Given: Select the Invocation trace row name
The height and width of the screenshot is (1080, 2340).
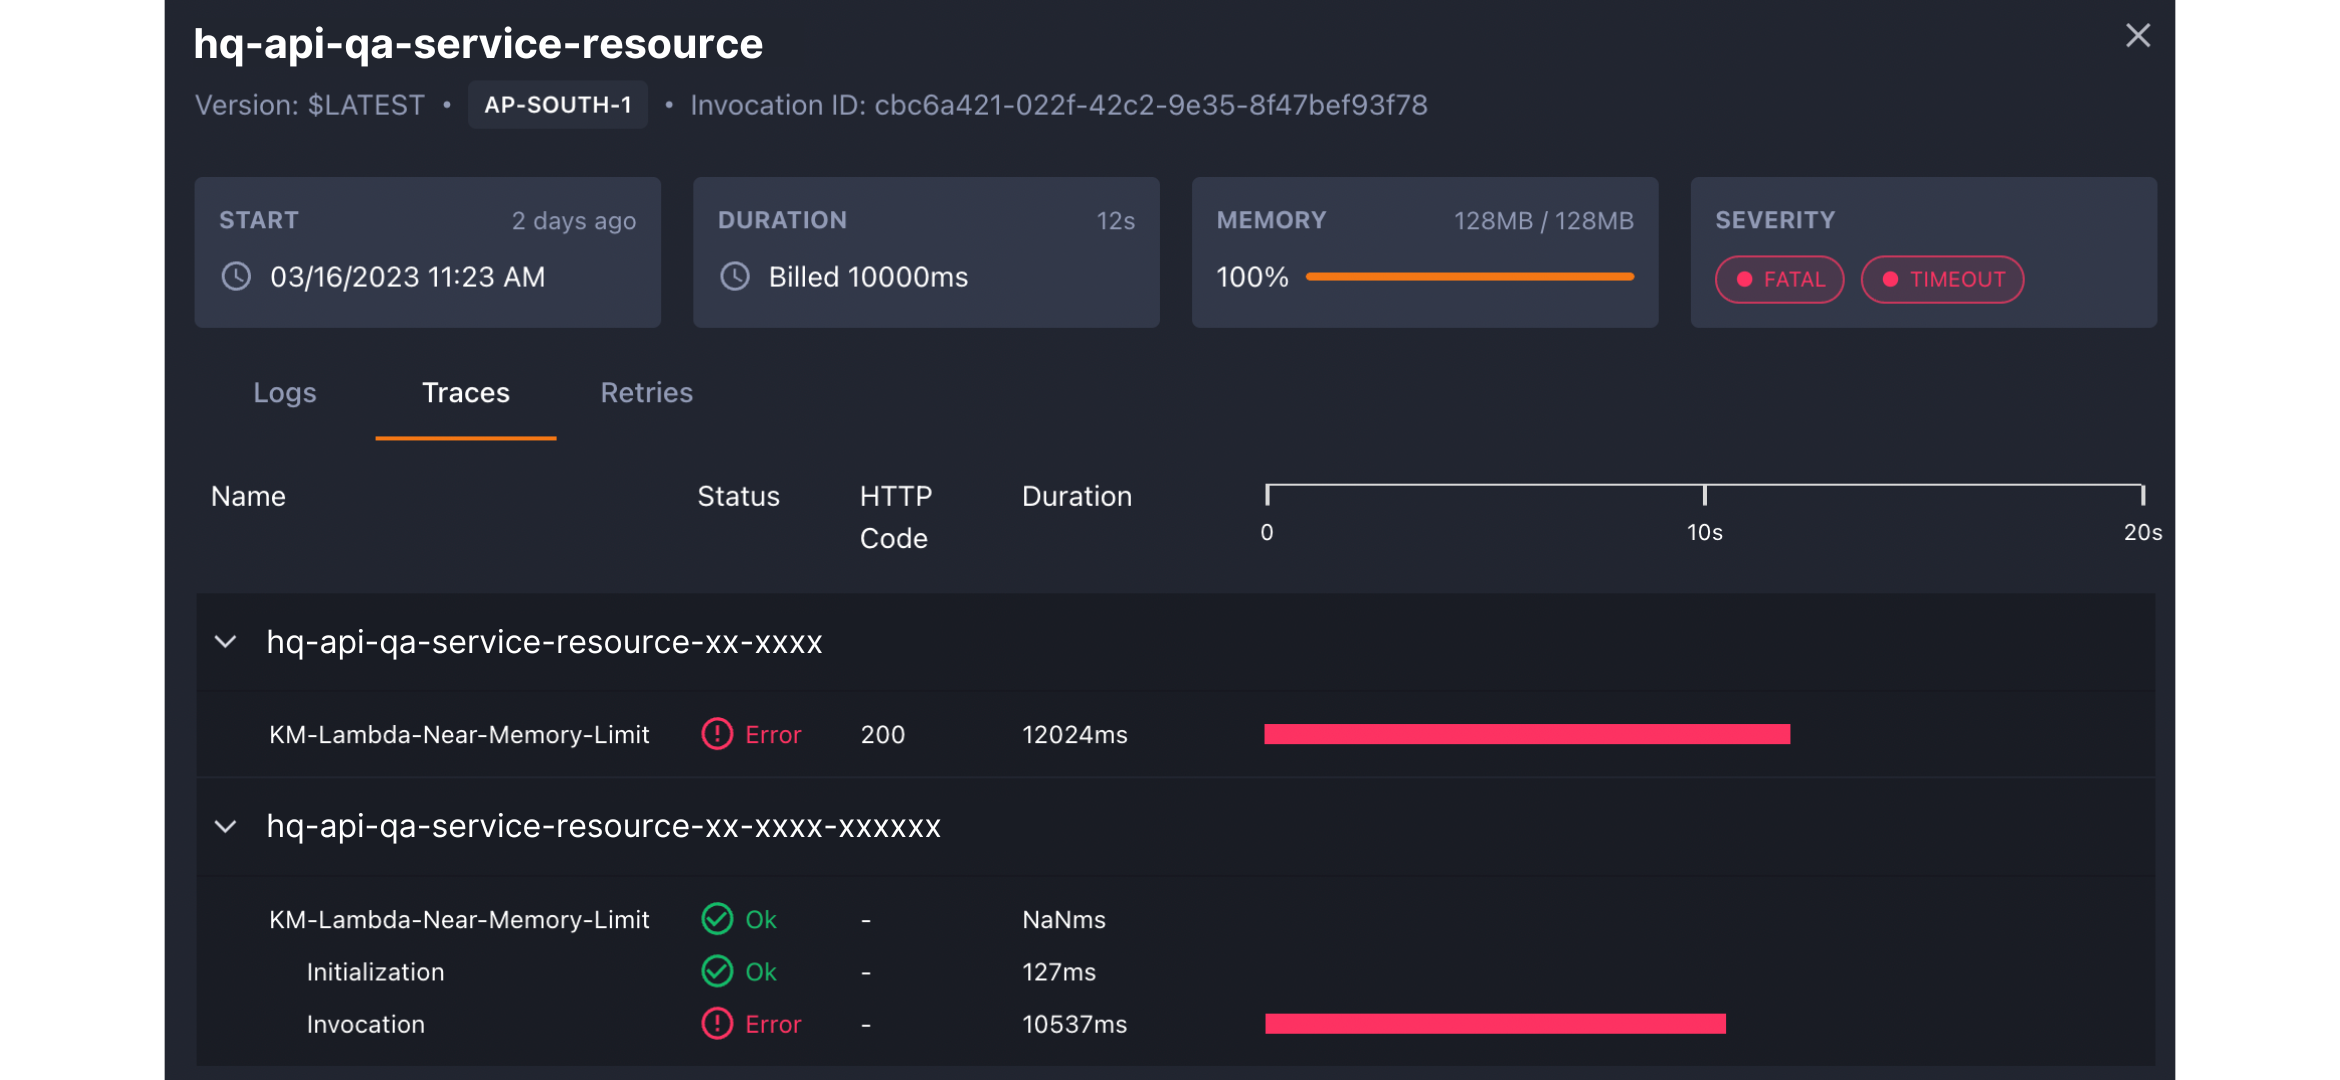Looking at the screenshot, I should [366, 1025].
